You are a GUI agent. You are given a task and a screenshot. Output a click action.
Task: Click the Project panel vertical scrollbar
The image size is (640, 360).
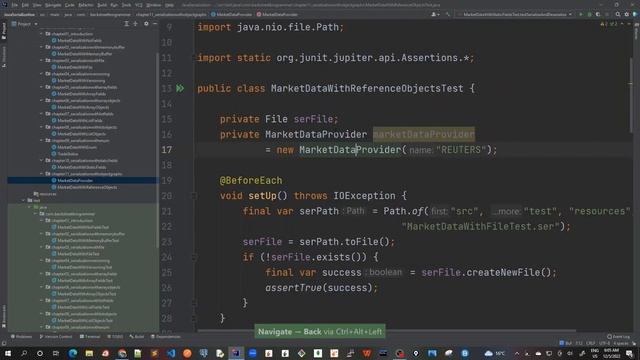click(158, 151)
